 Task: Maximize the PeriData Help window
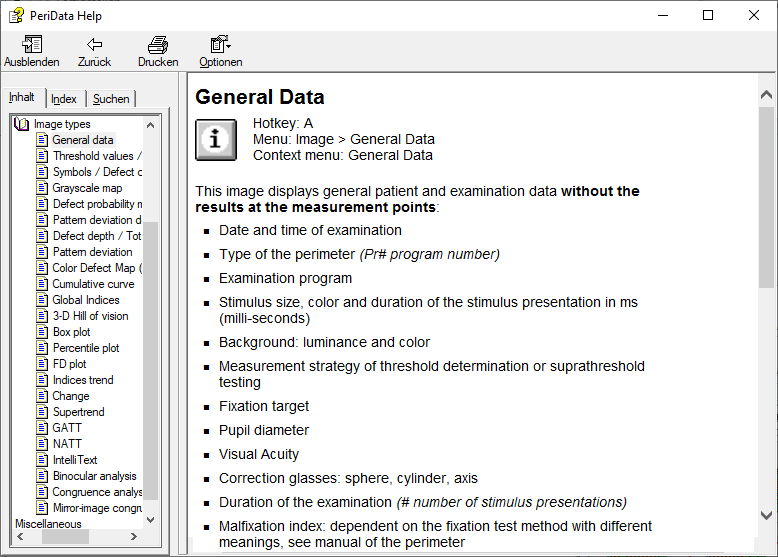pyautogui.click(x=708, y=15)
